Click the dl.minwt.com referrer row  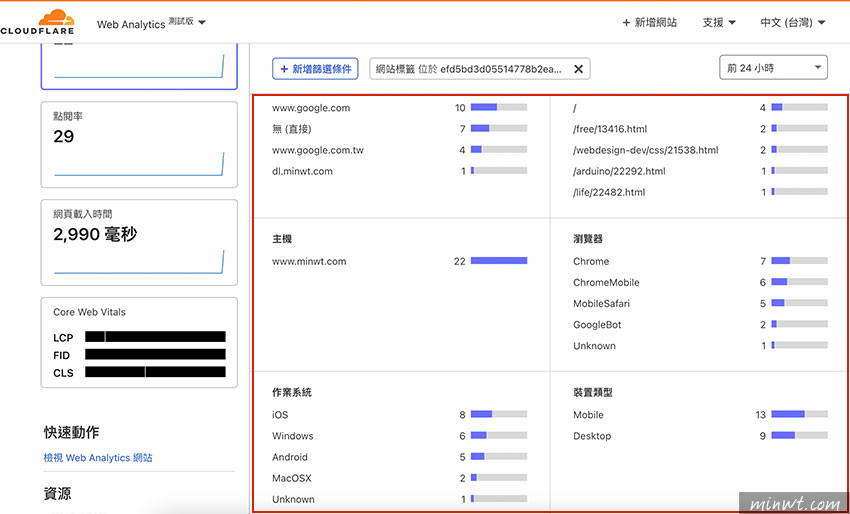pyautogui.click(x=399, y=171)
